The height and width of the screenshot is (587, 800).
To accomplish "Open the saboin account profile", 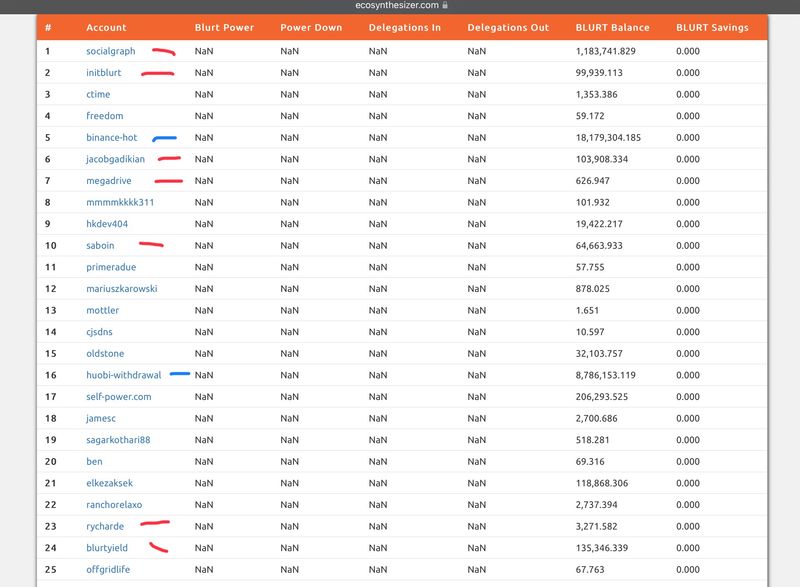I will pyautogui.click(x=100, y=246).
